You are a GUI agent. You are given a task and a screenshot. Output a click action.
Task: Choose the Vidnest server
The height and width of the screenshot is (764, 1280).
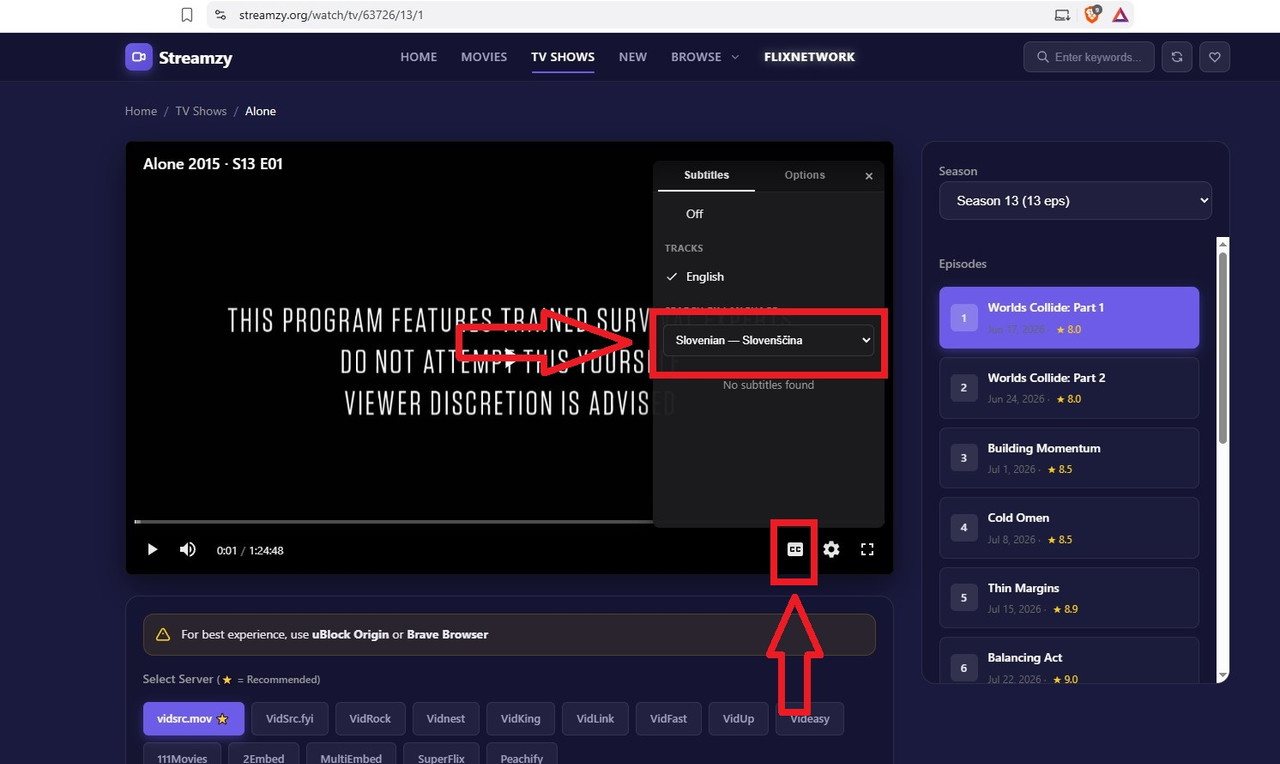click(446, 719)
